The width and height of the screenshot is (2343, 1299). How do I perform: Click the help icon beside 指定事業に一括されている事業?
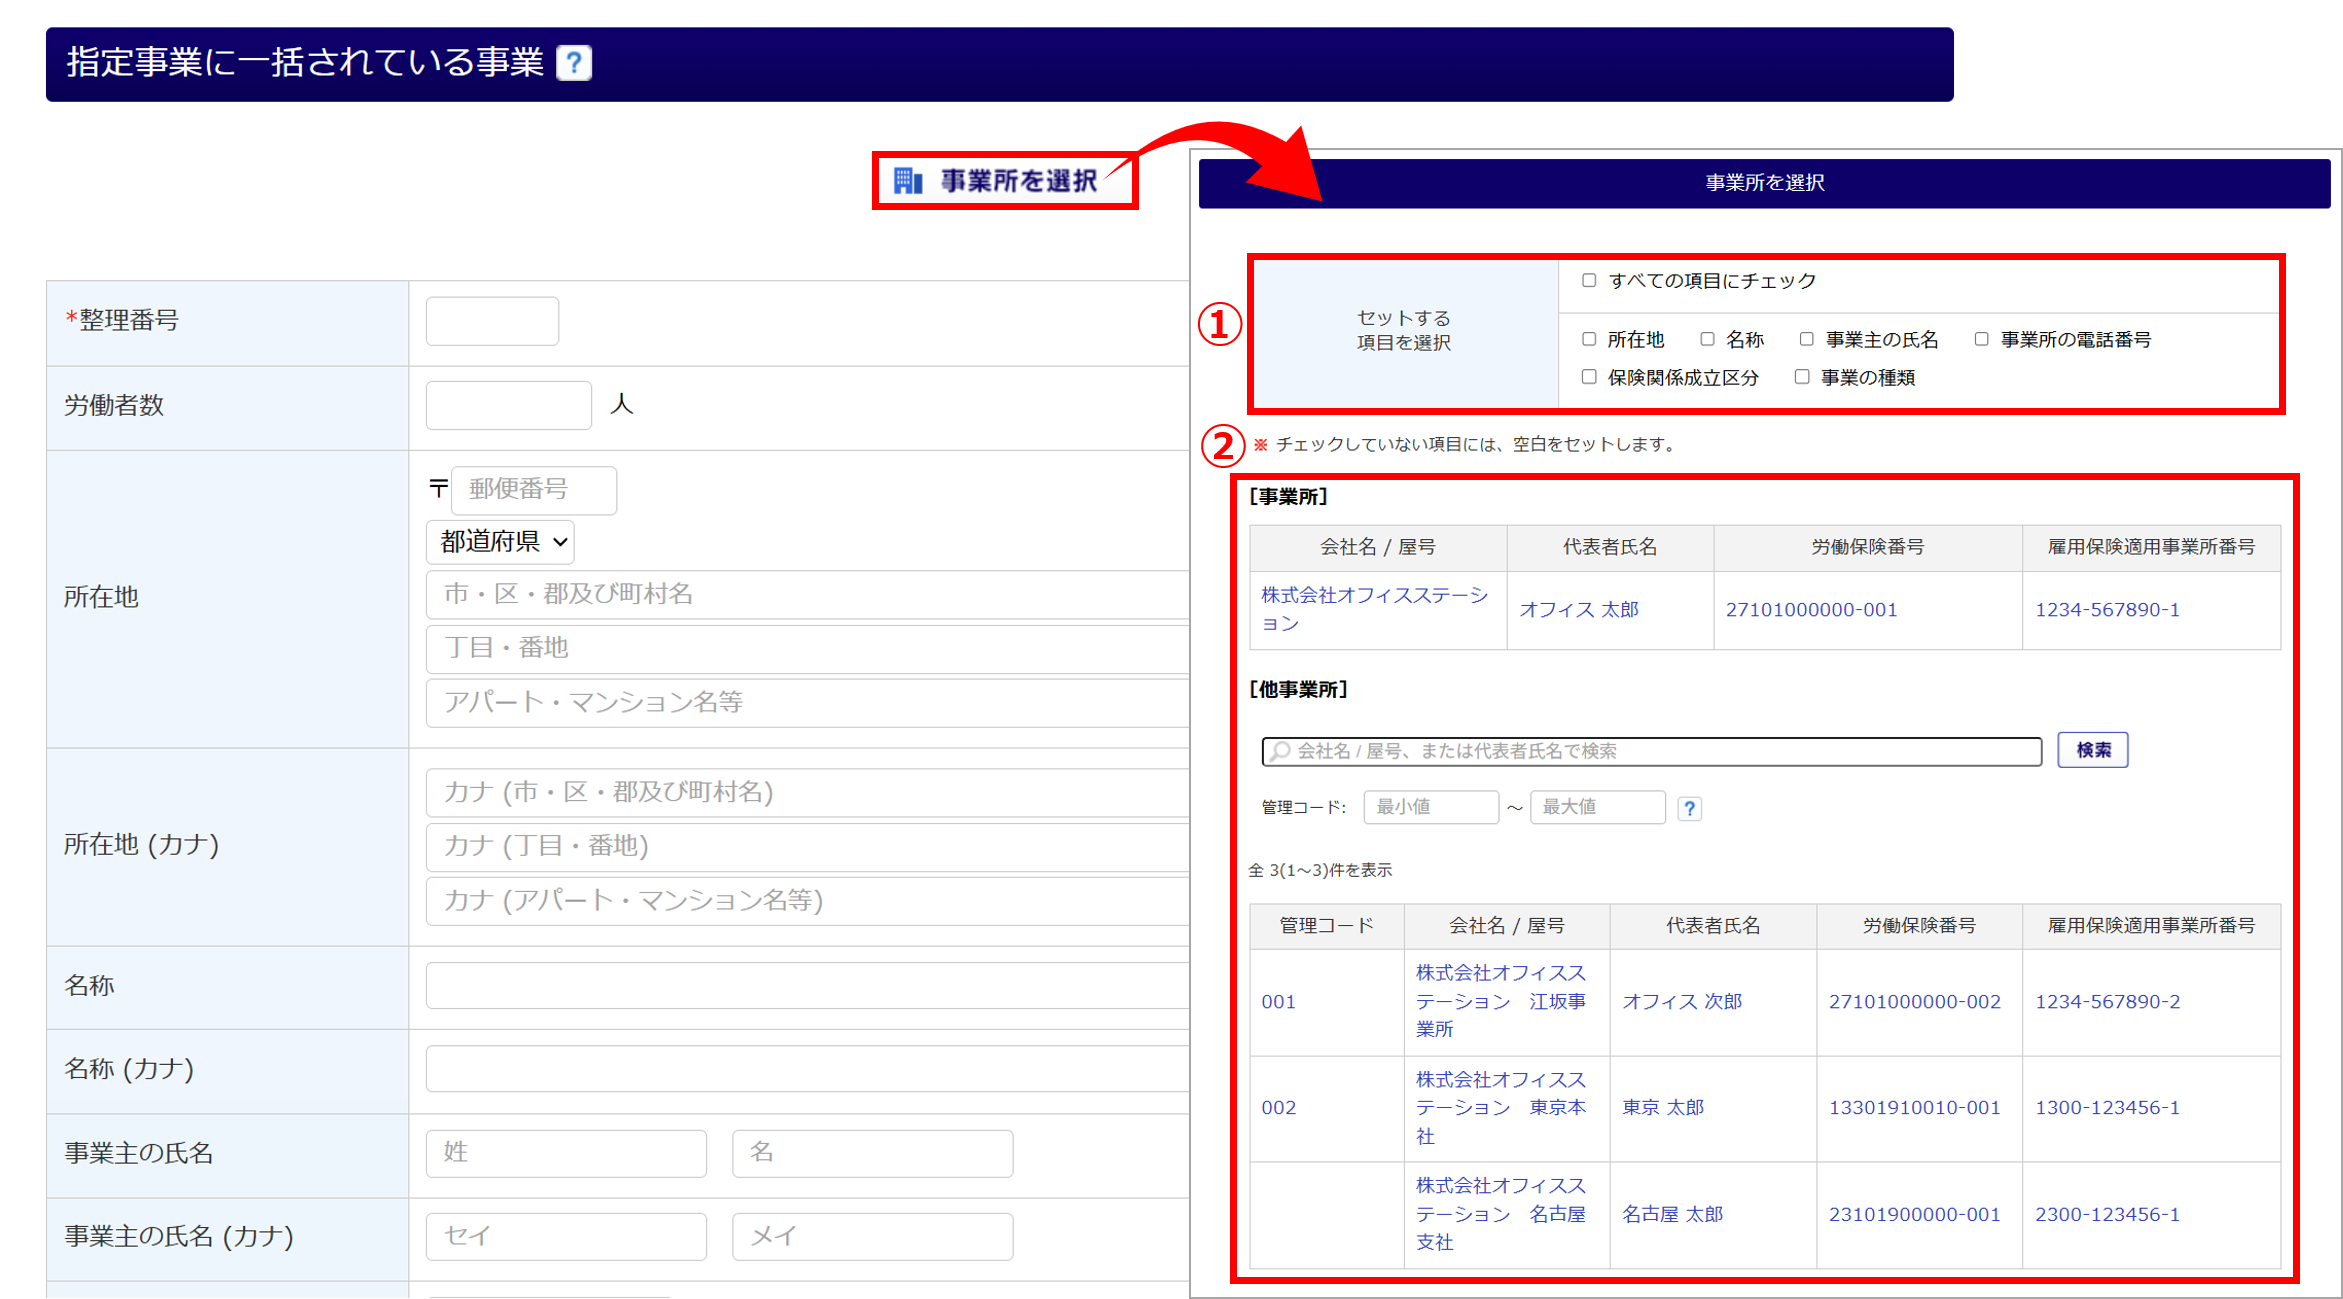coord(574,63)
